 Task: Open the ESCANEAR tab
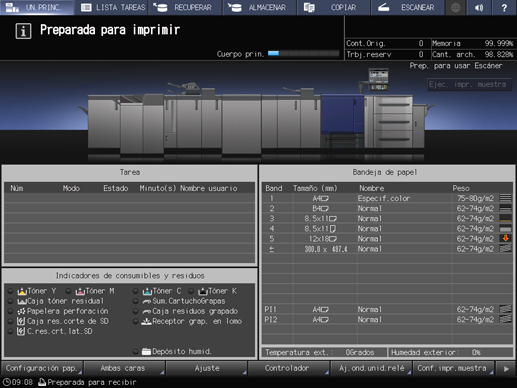407,7
